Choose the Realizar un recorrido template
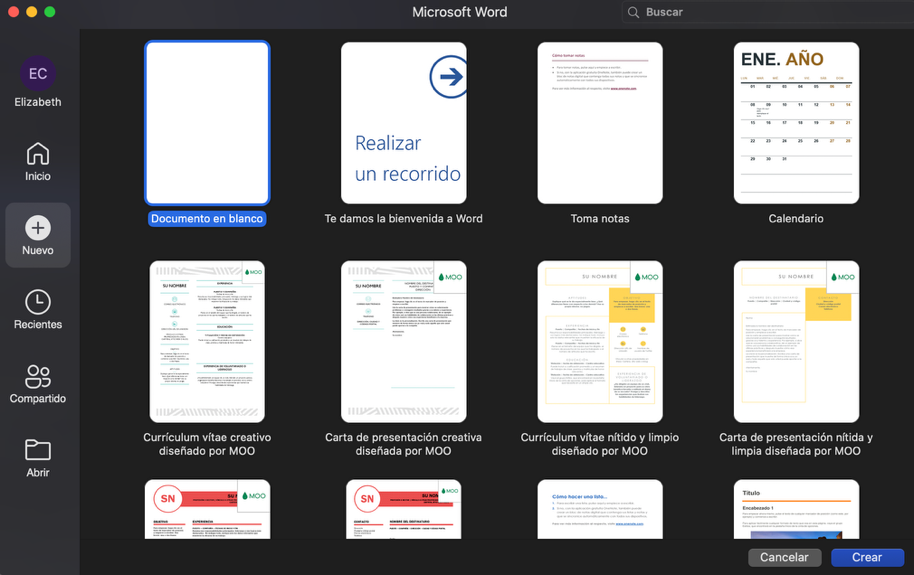This screenshot has height=575, width=914. point(403,123)
